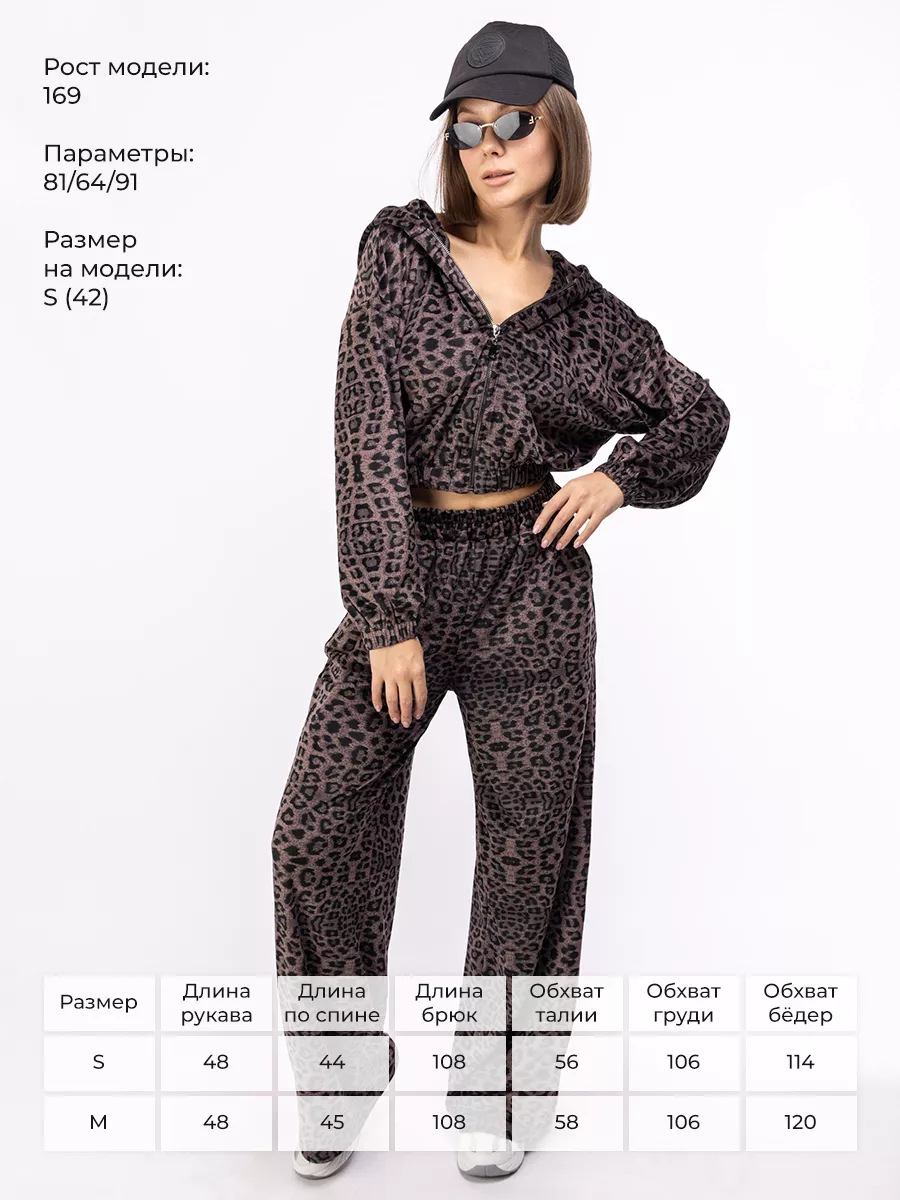
Task: Select the S waist value 56
Action: 567,1063
